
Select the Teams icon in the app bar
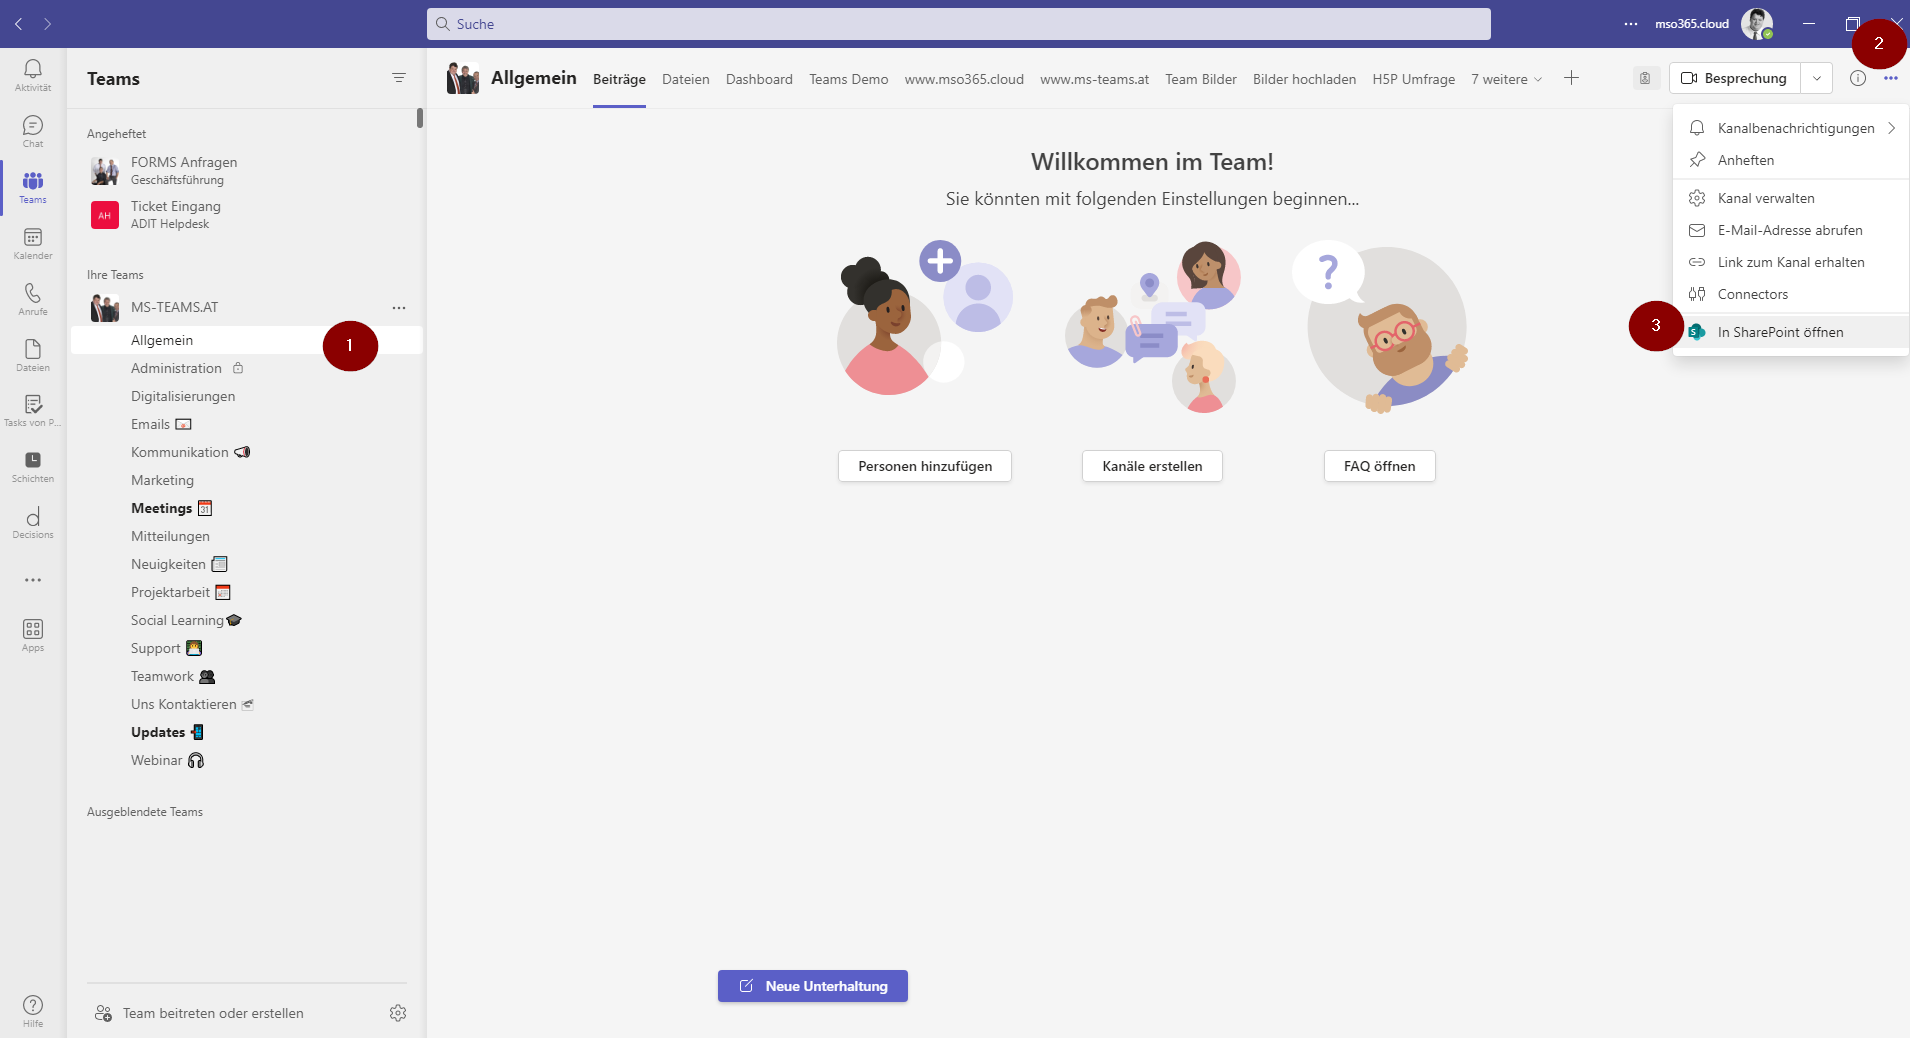(33, 187)
